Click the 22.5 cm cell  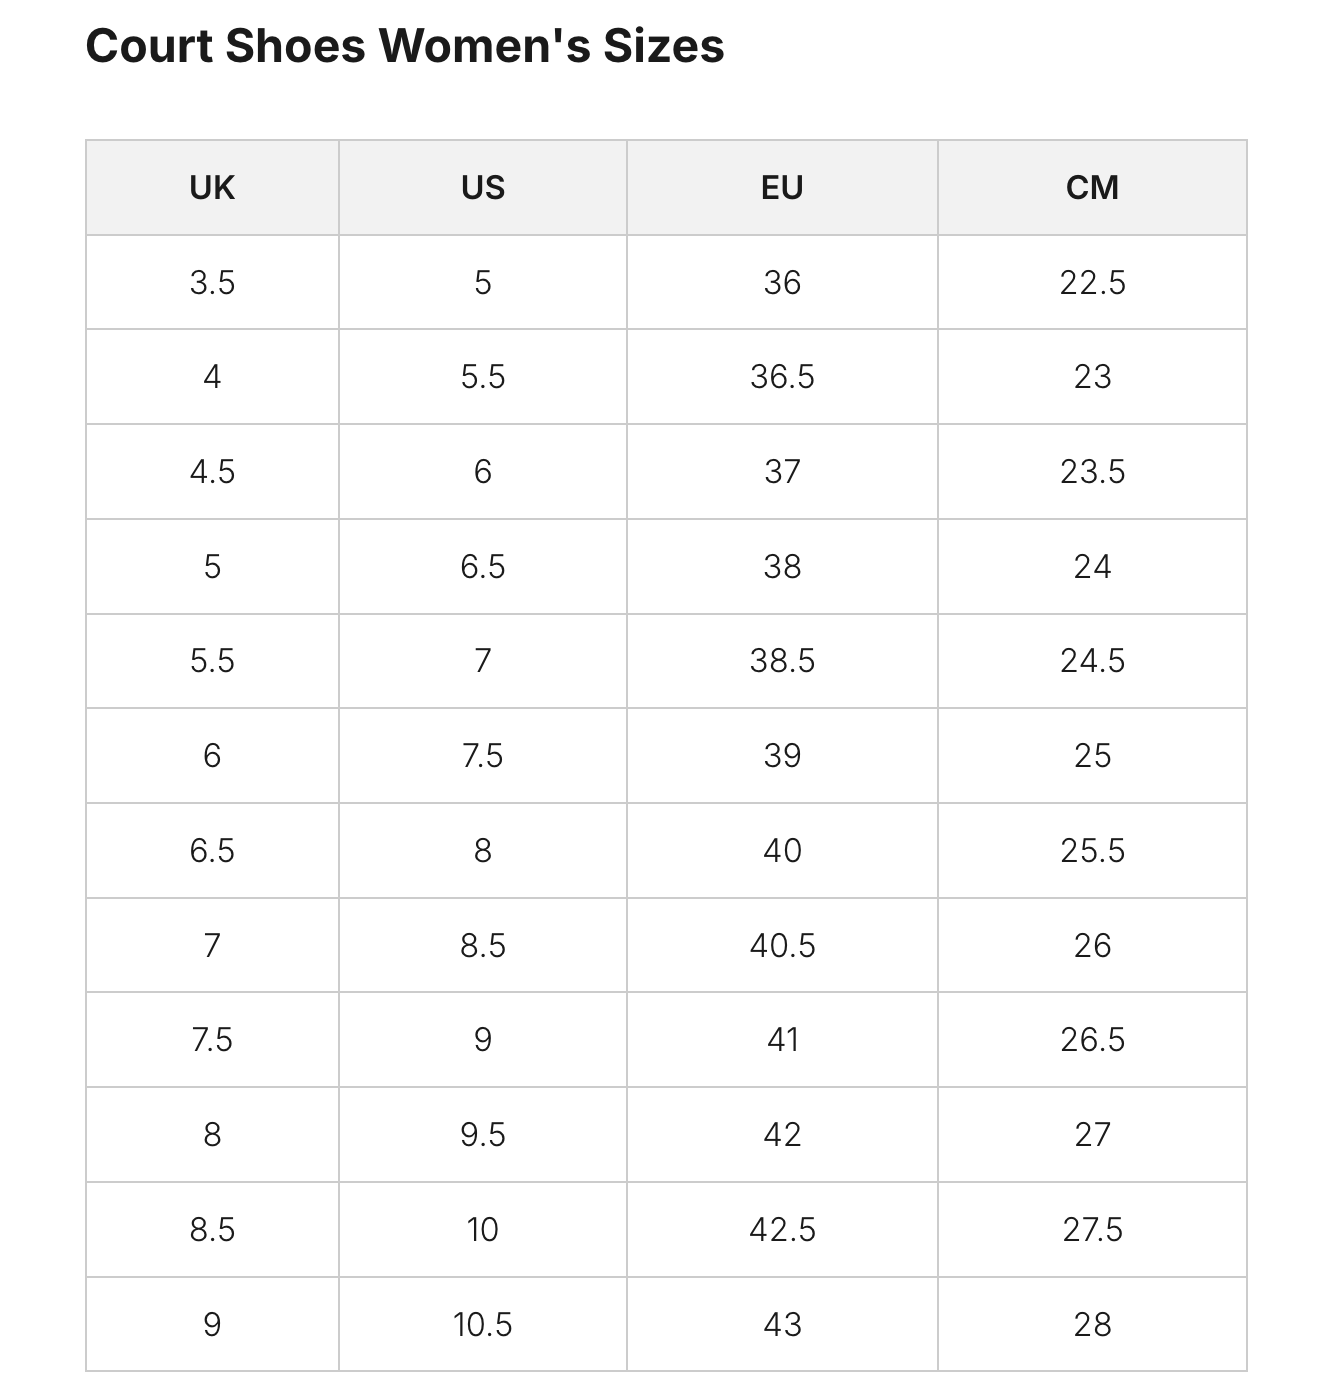(x=1092, y=283)
